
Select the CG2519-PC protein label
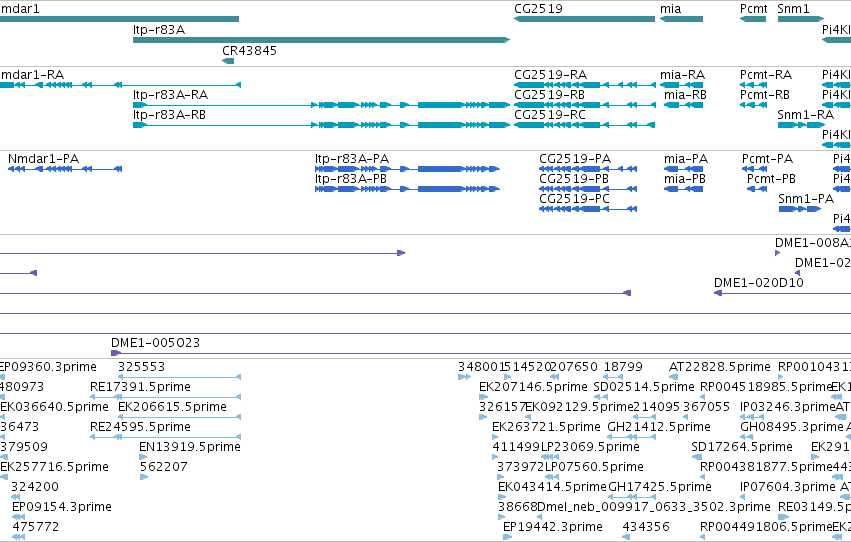coord(574,199)
